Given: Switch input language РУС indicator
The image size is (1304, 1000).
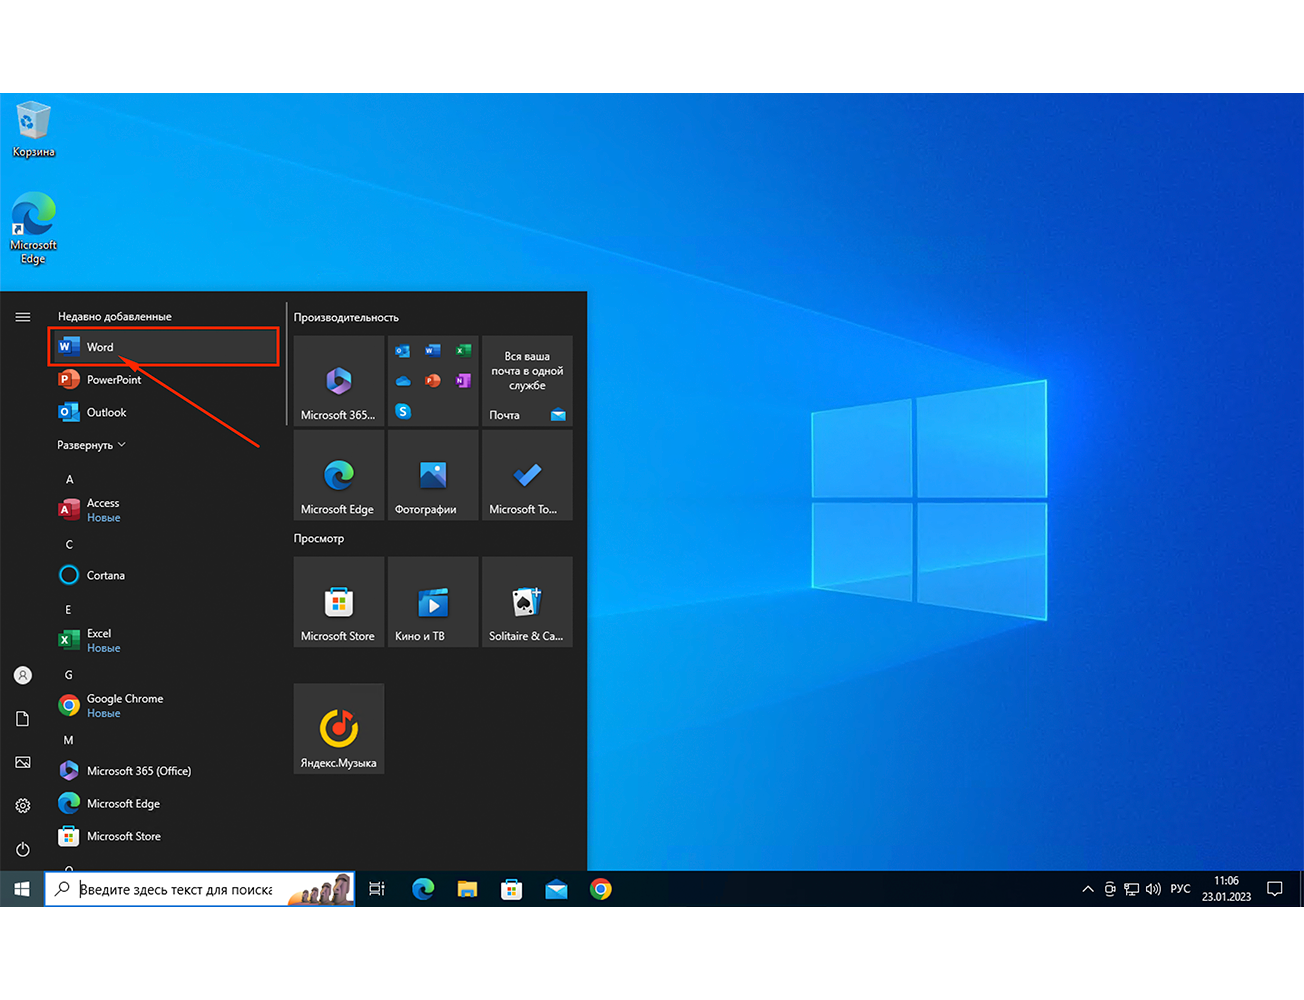Looking at the screenshot, I should 1180,889.
